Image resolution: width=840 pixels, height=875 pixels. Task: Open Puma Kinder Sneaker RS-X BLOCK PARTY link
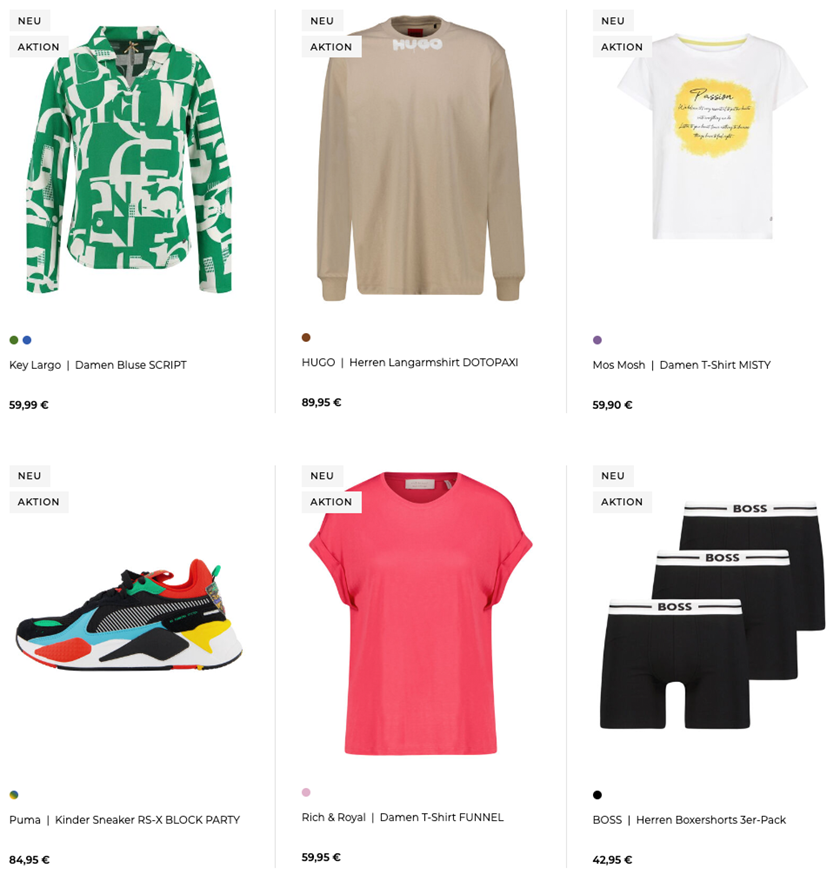click(124, 820)
